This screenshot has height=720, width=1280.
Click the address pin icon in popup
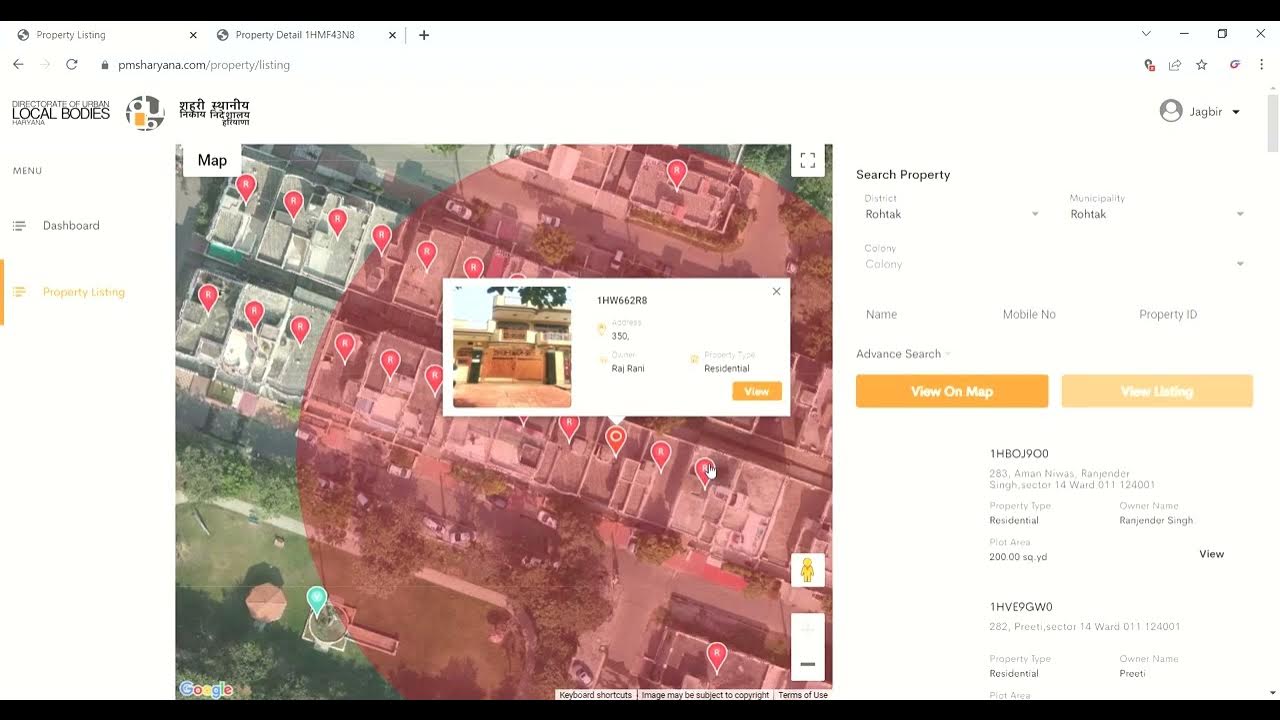pos(601,329)
